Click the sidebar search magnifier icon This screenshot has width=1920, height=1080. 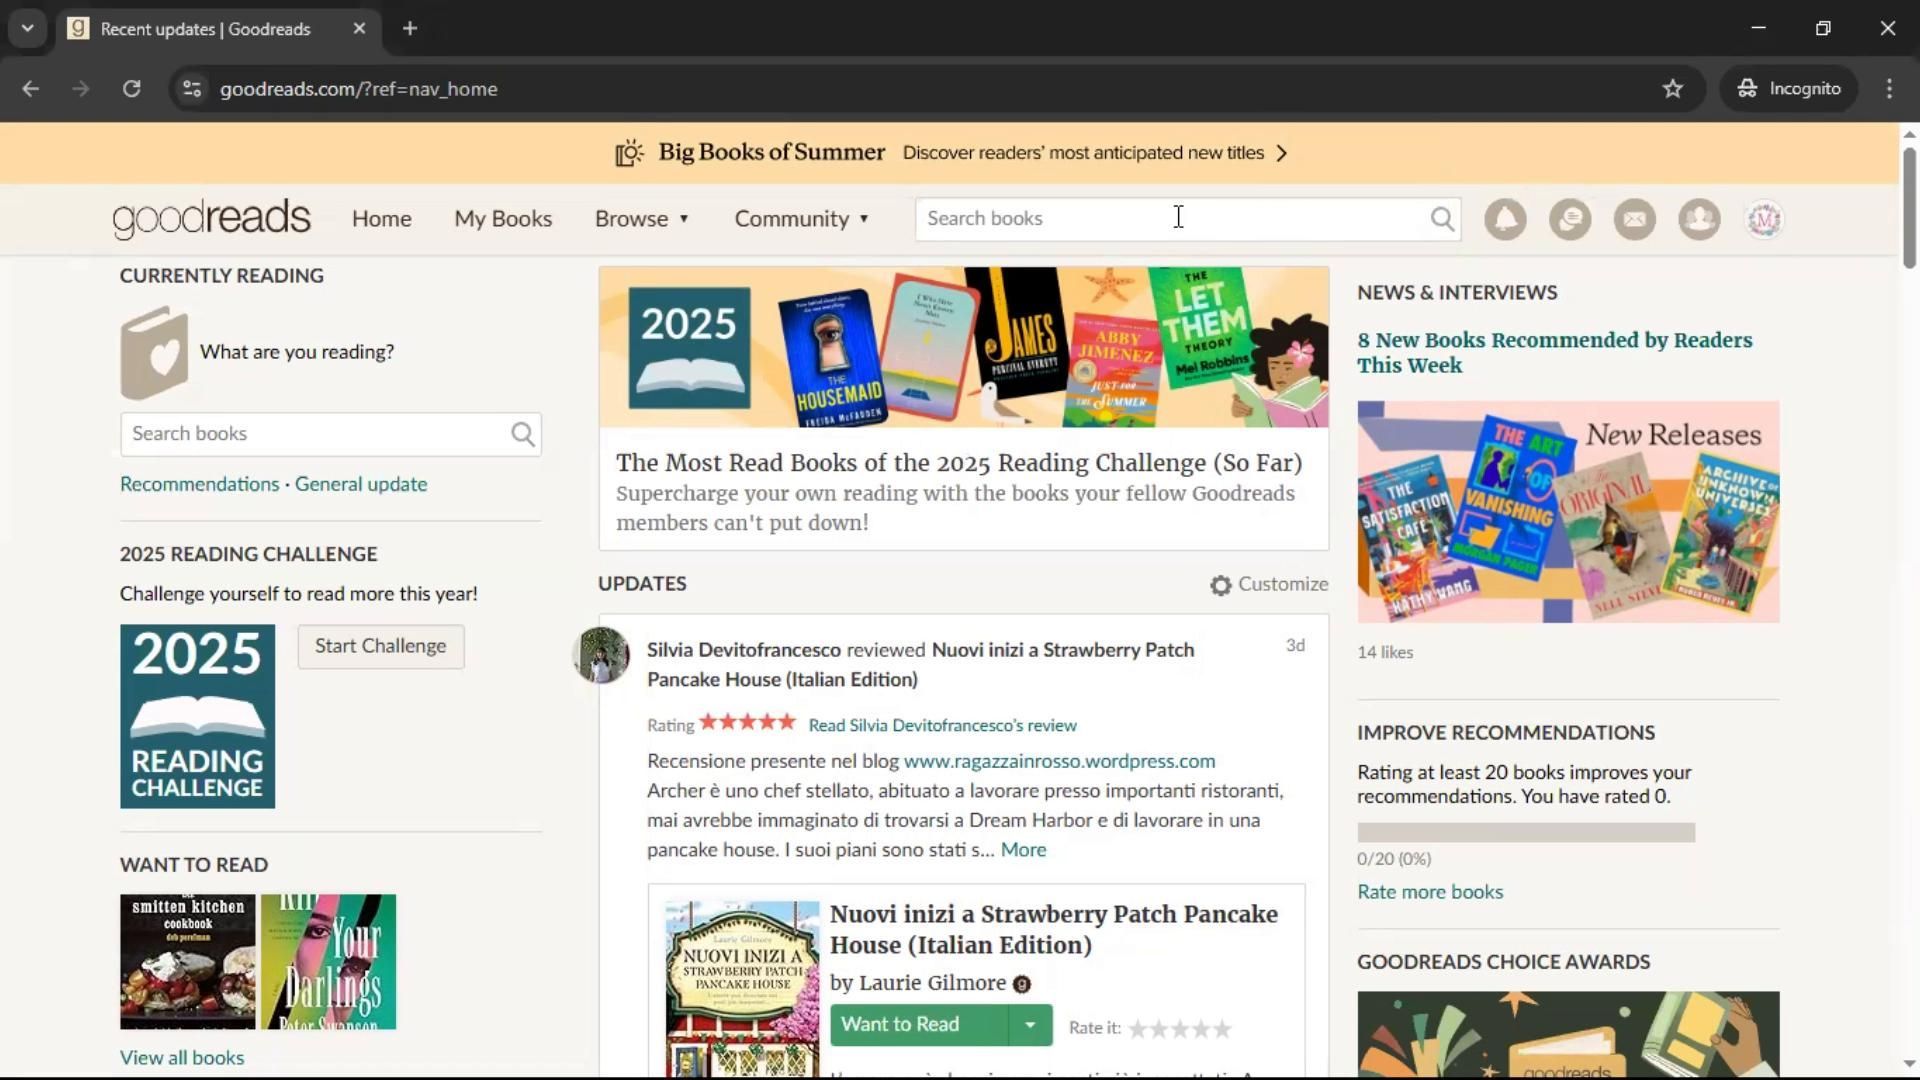pos(522,434)
